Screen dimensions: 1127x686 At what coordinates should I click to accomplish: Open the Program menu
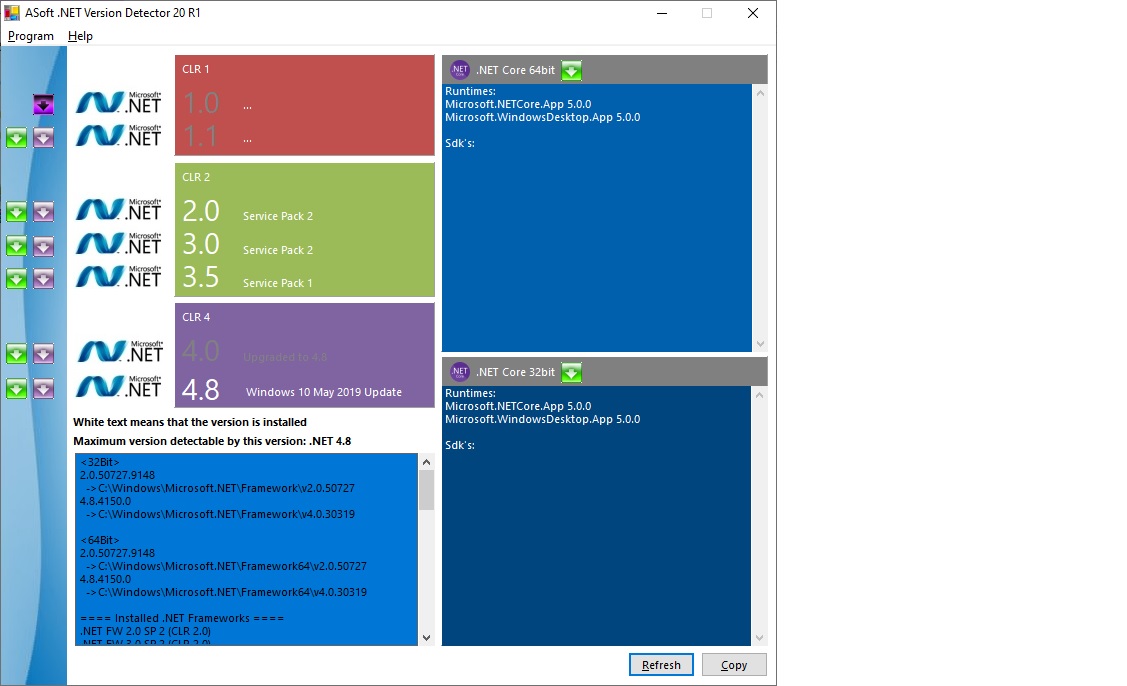click(x=31, y=36)
